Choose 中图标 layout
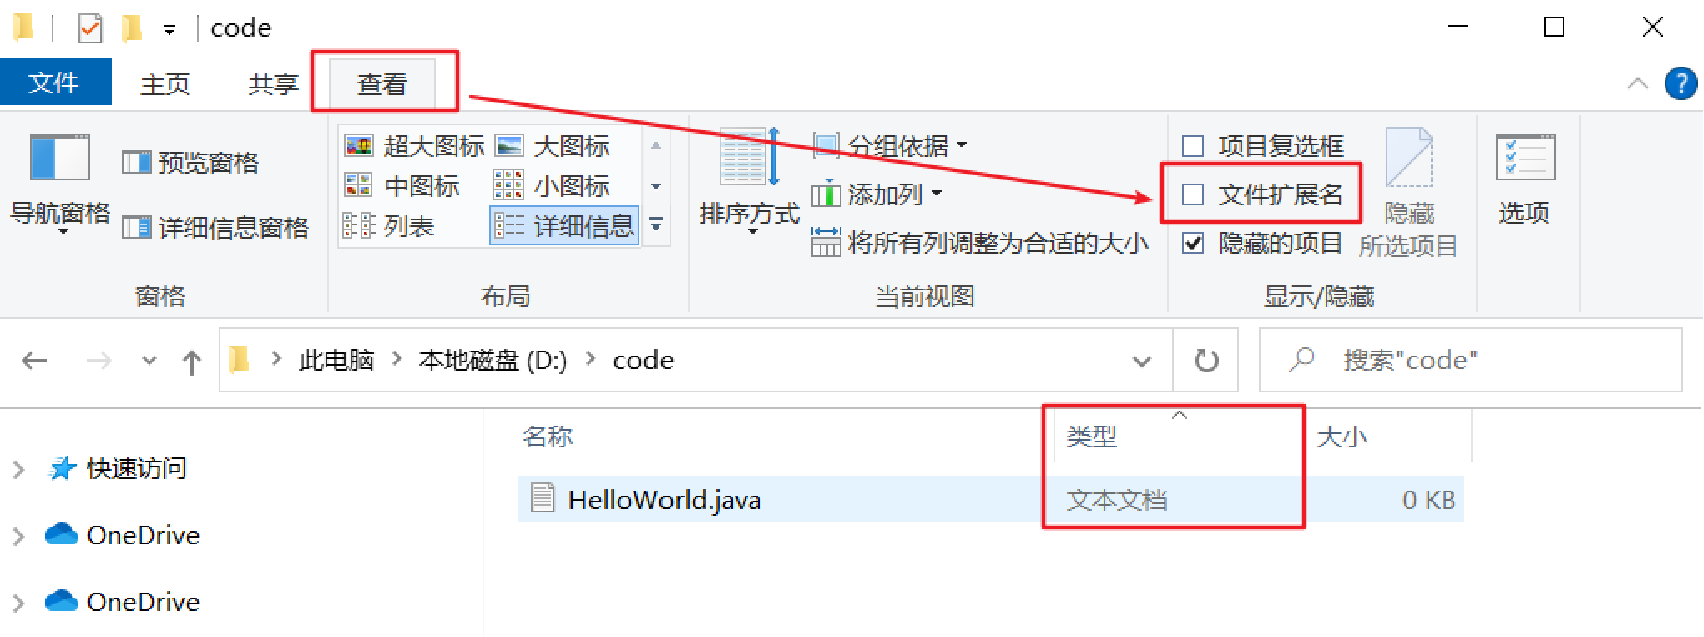This screenshot has width=1704, height=637. coord(402,186)
